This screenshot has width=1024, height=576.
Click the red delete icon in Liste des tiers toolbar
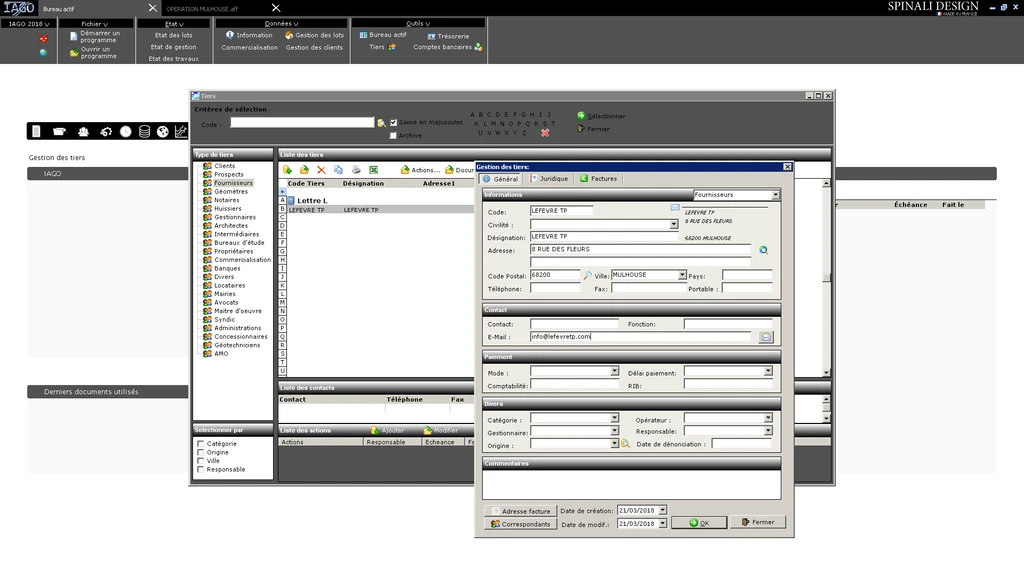(321, 170)
